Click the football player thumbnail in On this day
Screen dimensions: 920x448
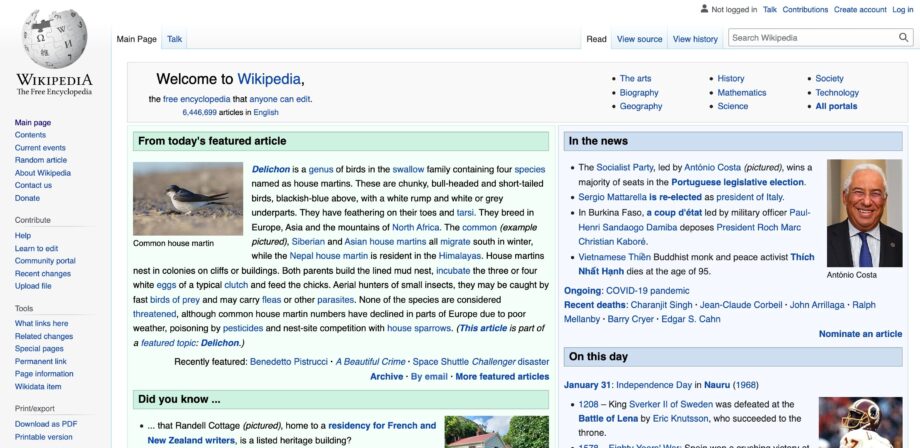[860, 422]
